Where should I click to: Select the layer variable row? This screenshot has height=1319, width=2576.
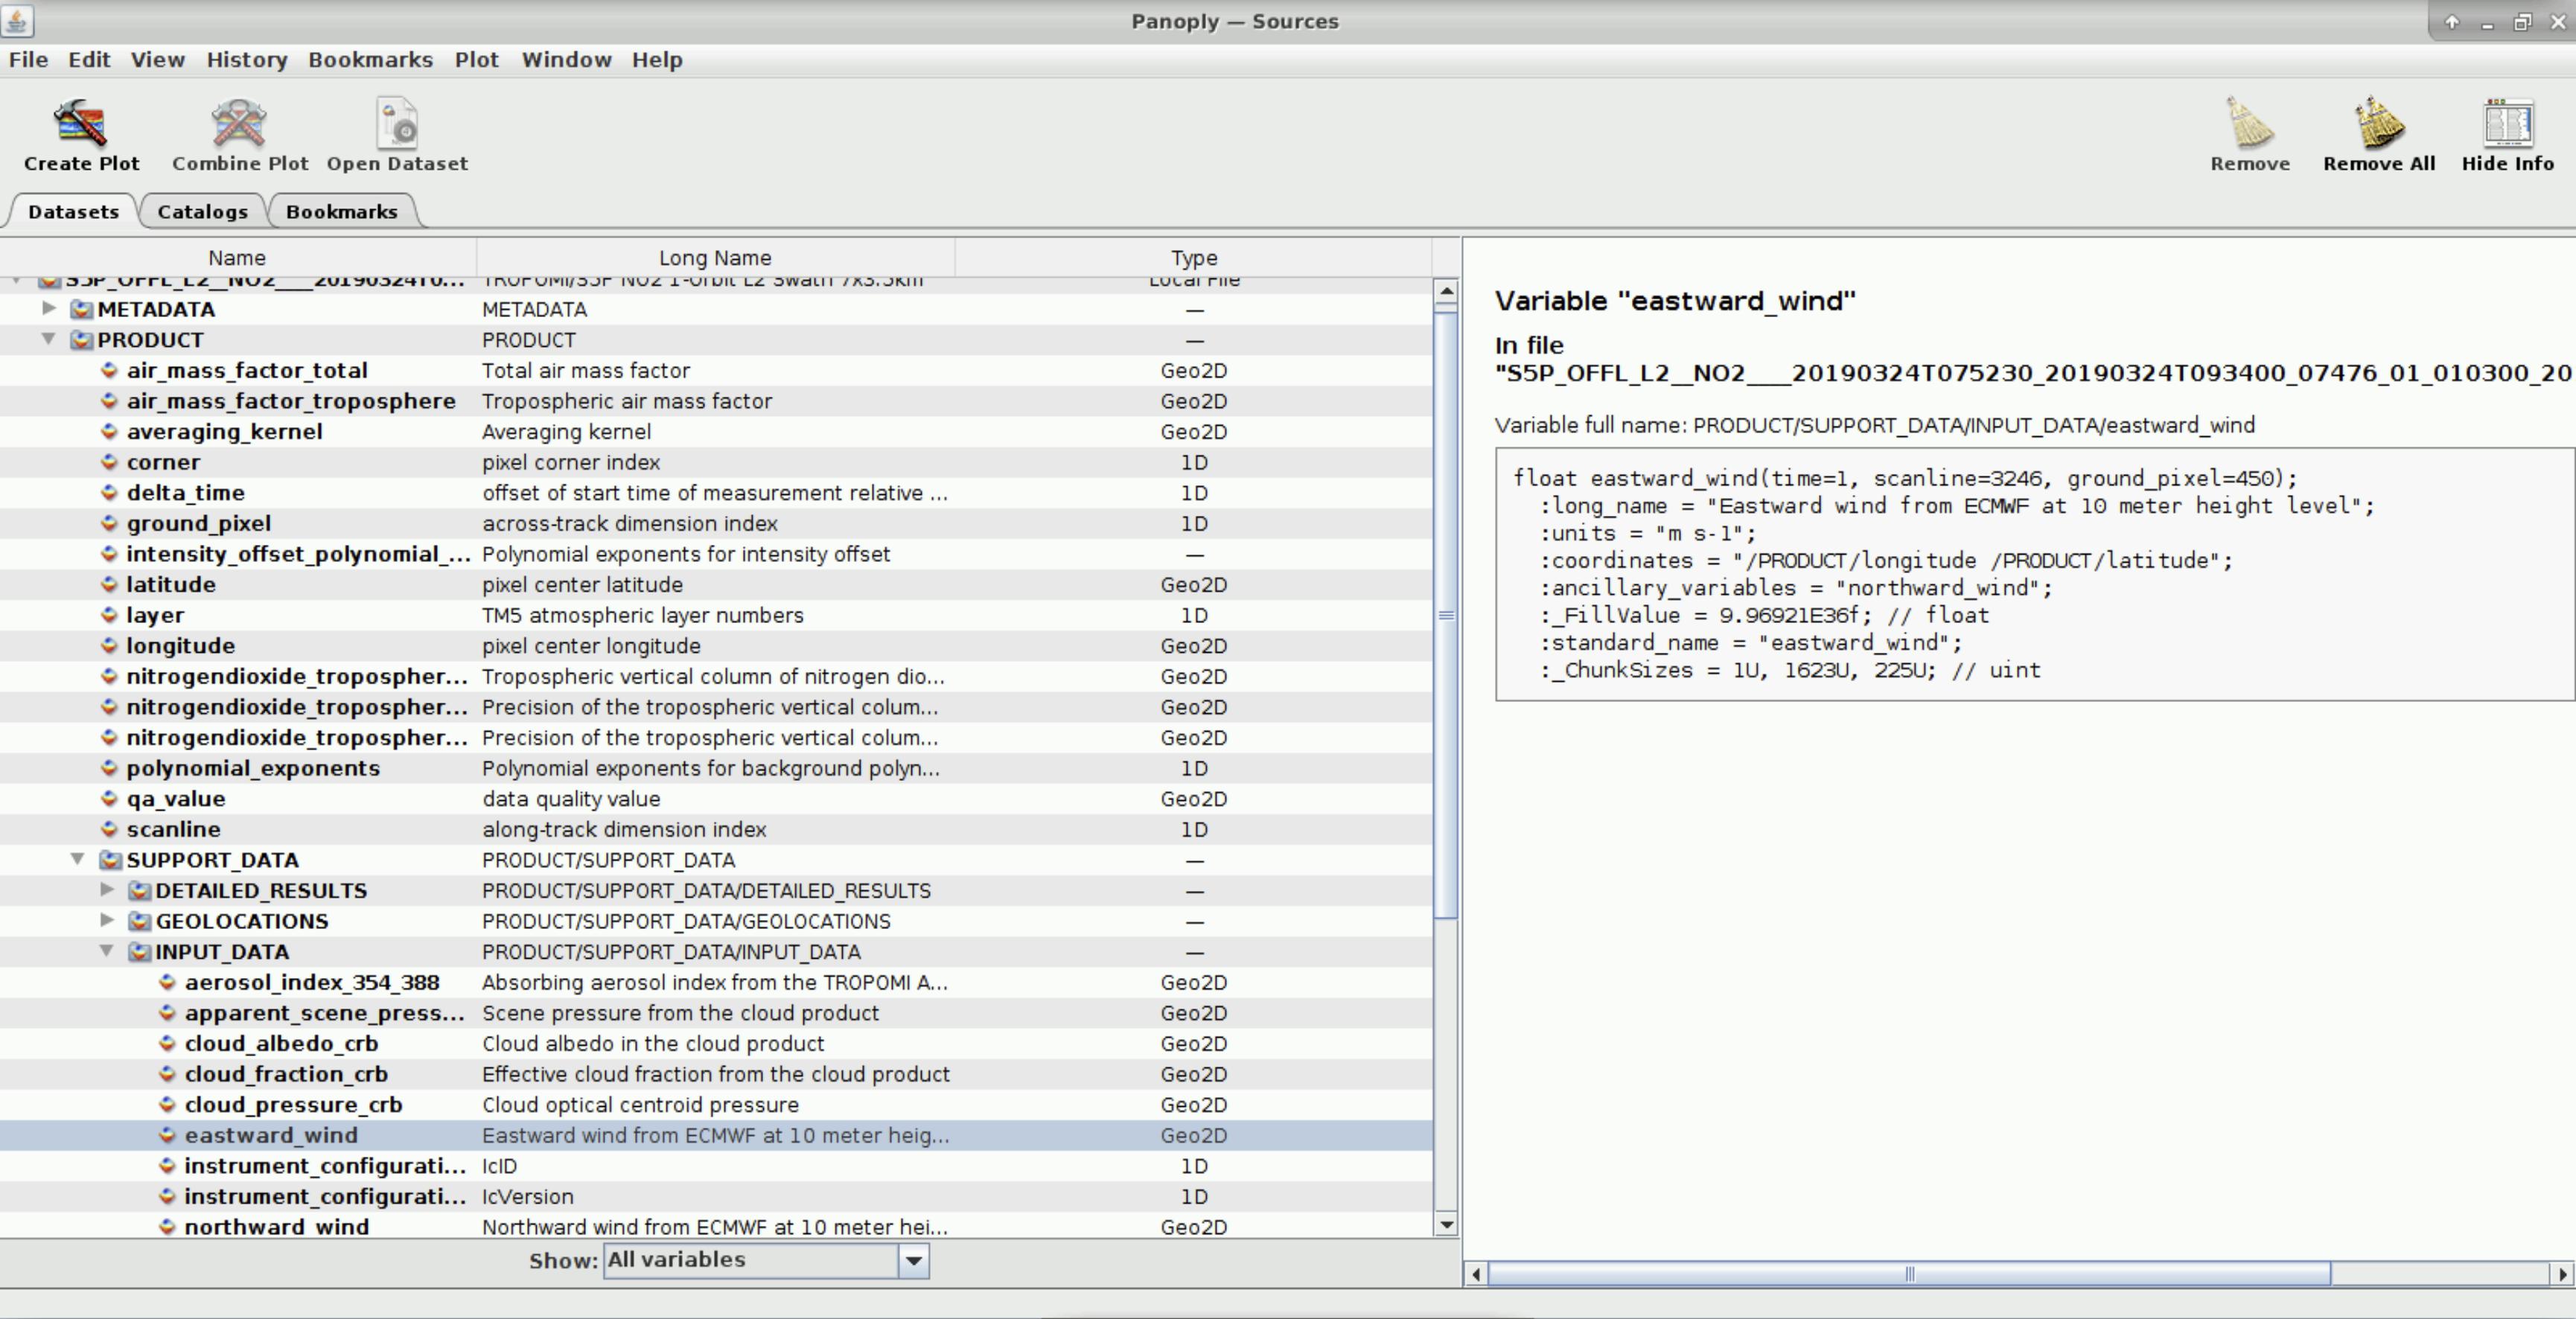[x=716, y=615]
